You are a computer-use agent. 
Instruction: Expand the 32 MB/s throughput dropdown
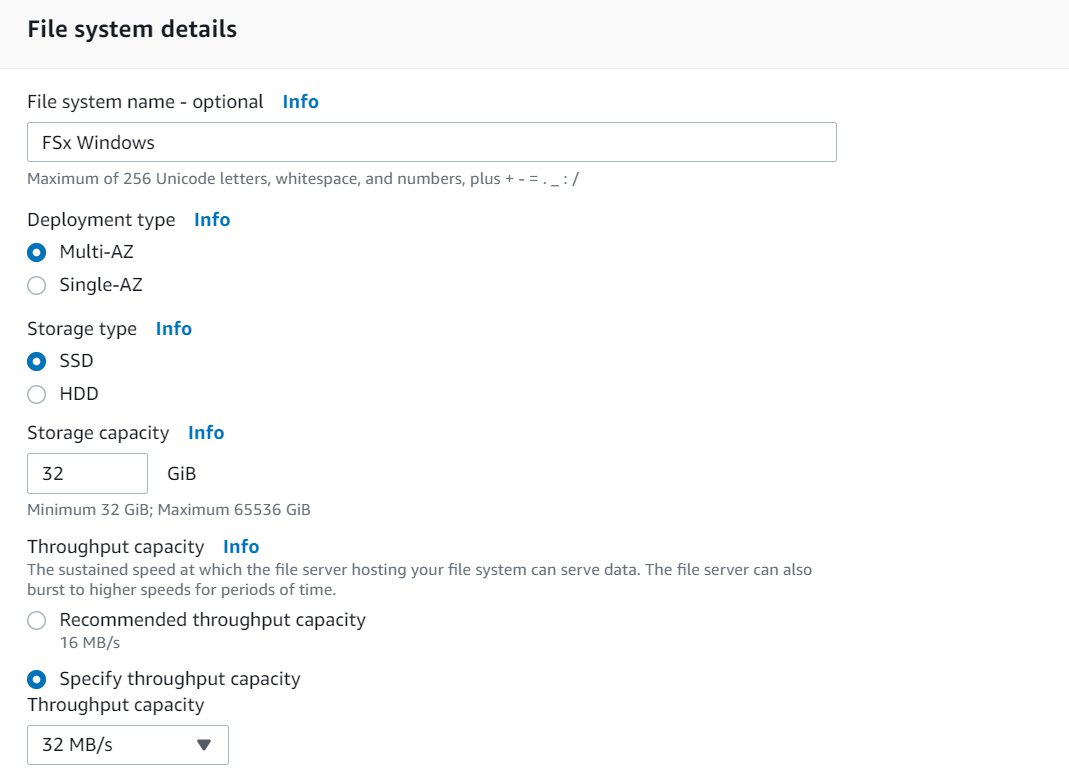pyautogui.click(x=127, y=745)
